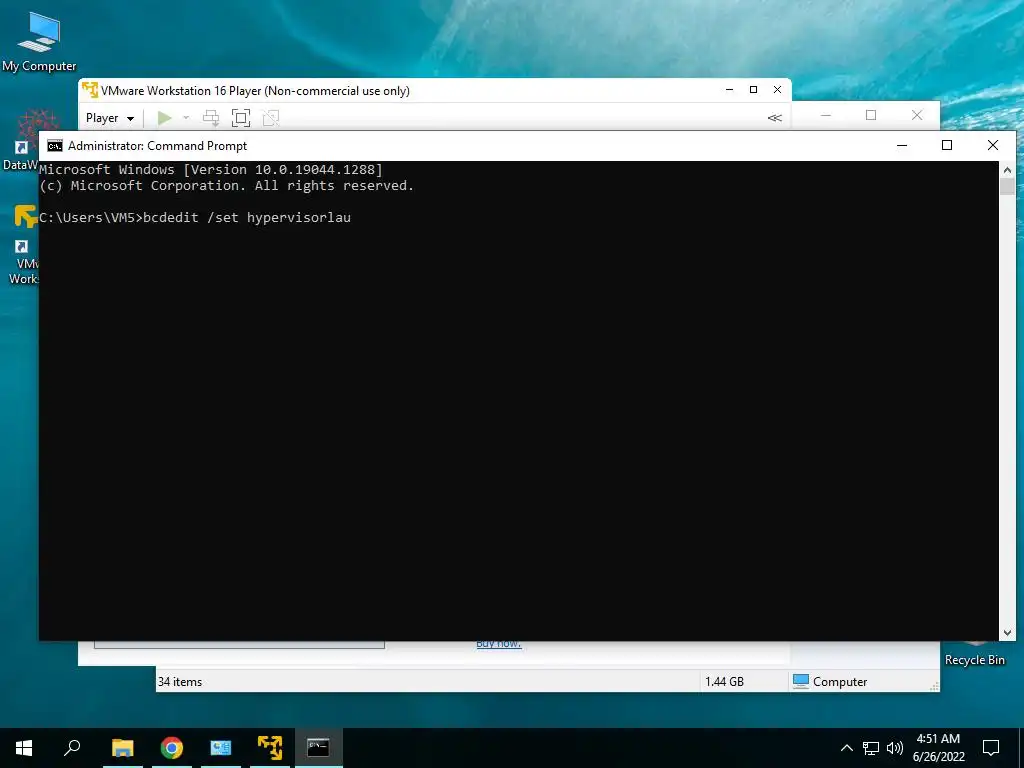
Task: Click the network tray icon
Action: [x=871, y=748]
